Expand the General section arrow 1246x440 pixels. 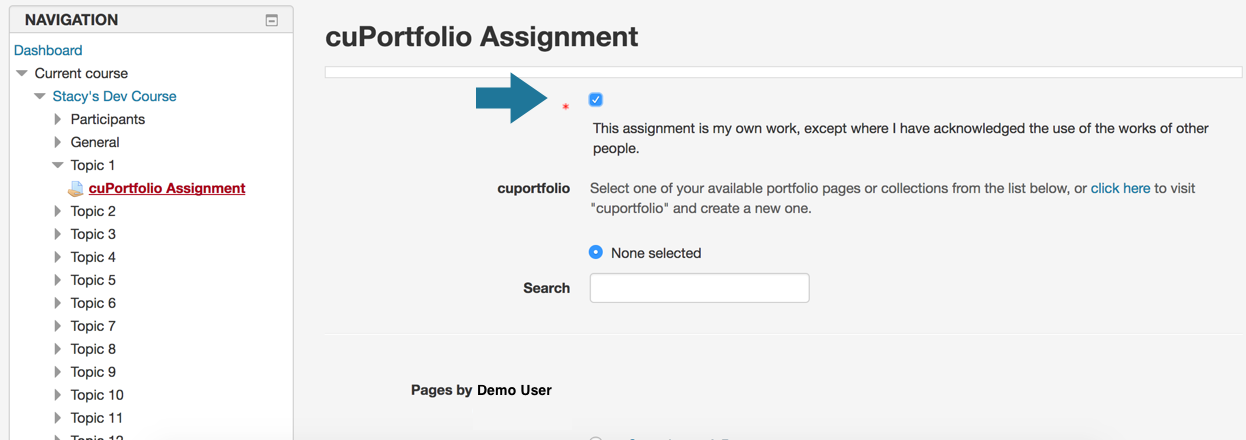tap(58, 142)
